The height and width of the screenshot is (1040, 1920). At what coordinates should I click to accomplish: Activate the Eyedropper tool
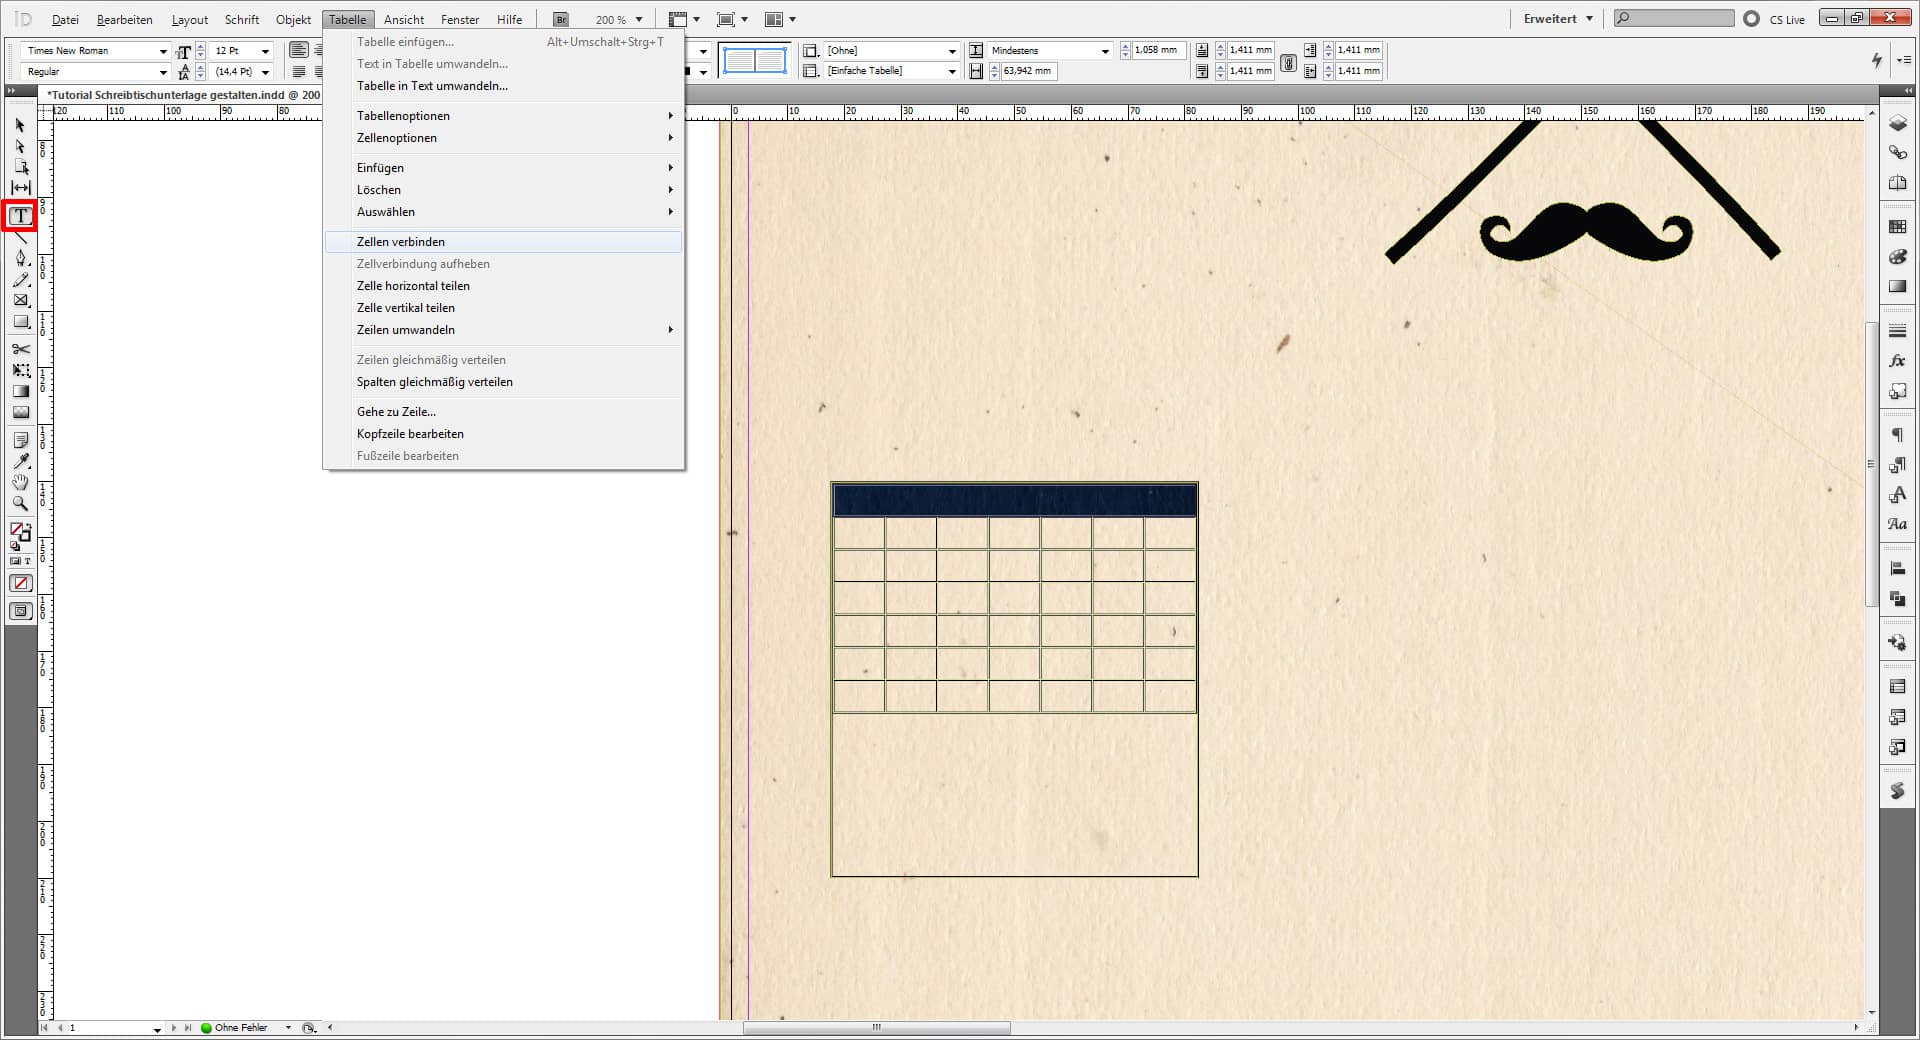pos(20,462)
